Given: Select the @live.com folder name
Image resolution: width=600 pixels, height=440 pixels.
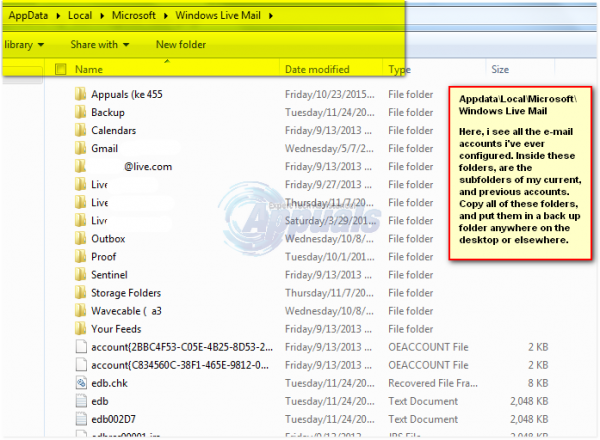Looking at the screenshot, I should tap(148, 166).
